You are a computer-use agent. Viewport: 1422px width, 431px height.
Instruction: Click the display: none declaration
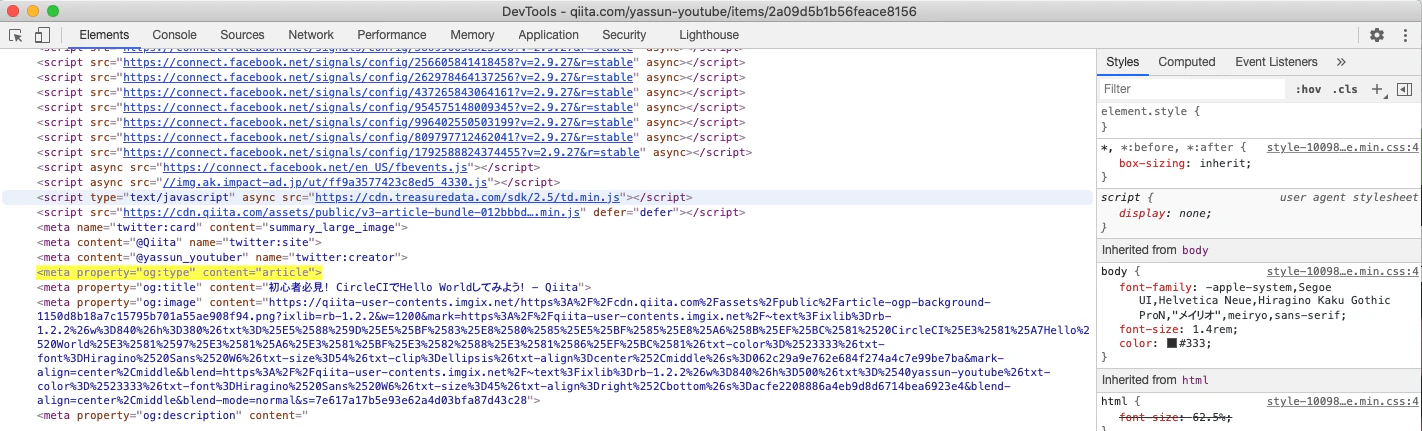1165,213
